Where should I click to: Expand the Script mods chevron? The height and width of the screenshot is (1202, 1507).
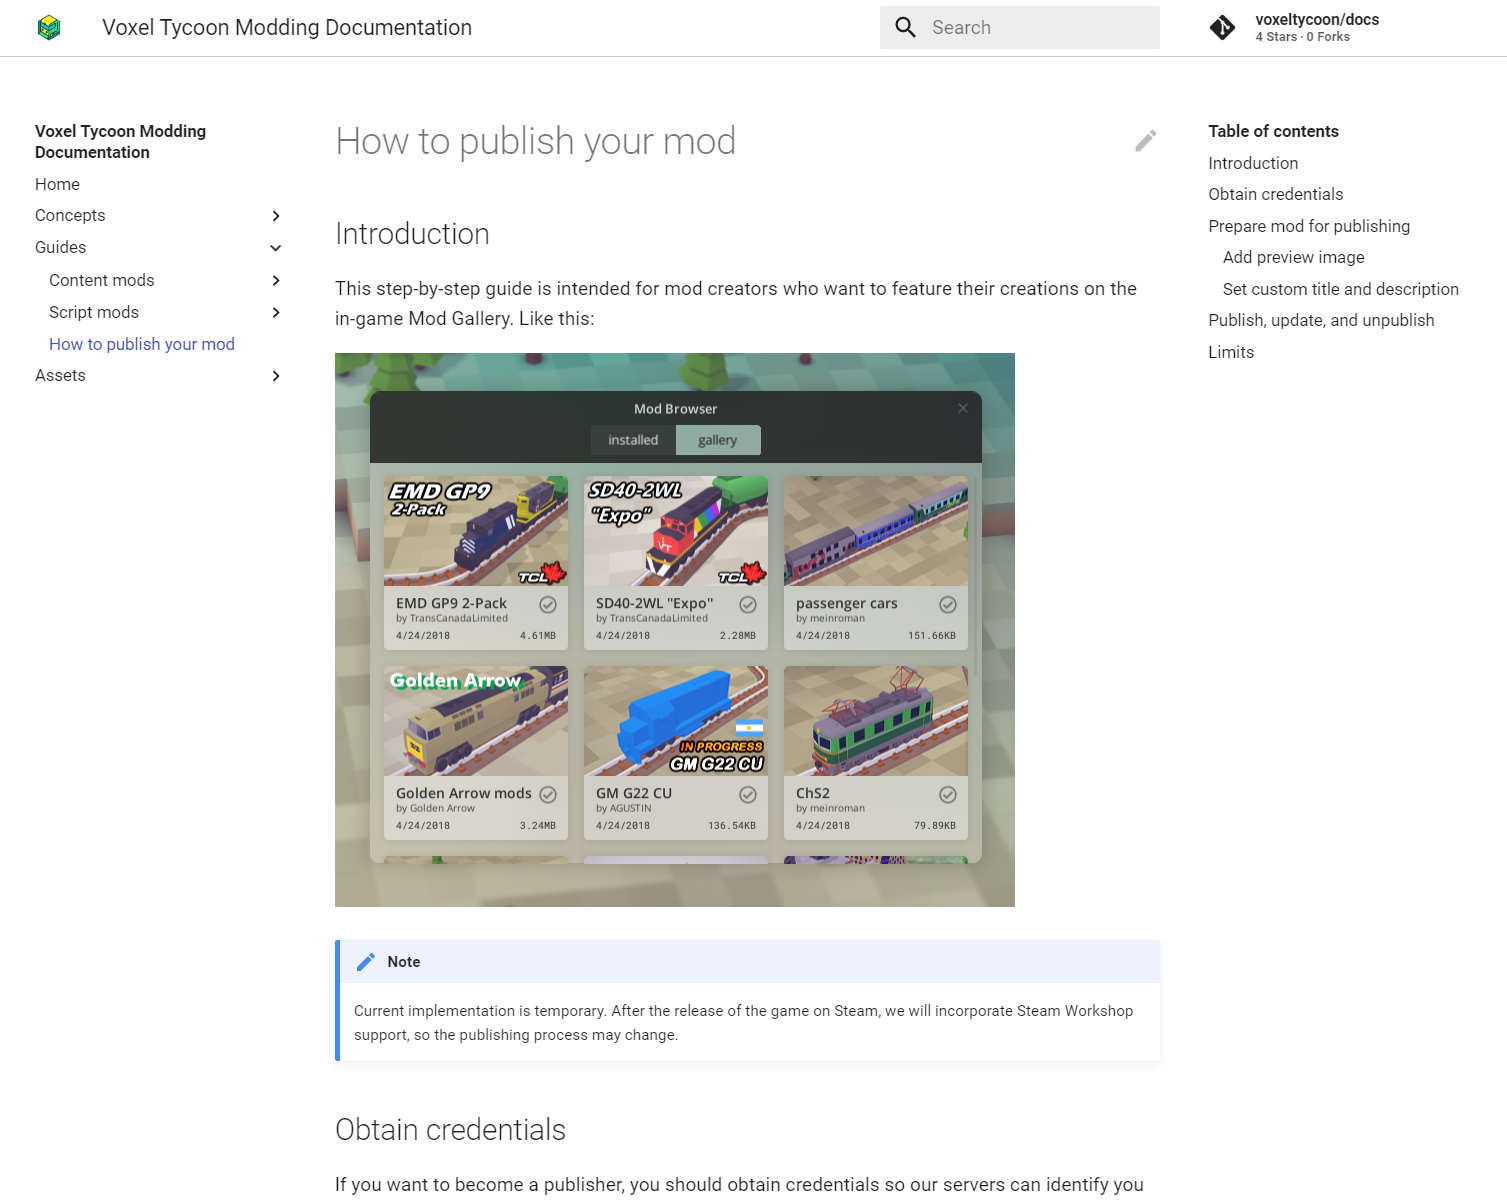(276, 313)
